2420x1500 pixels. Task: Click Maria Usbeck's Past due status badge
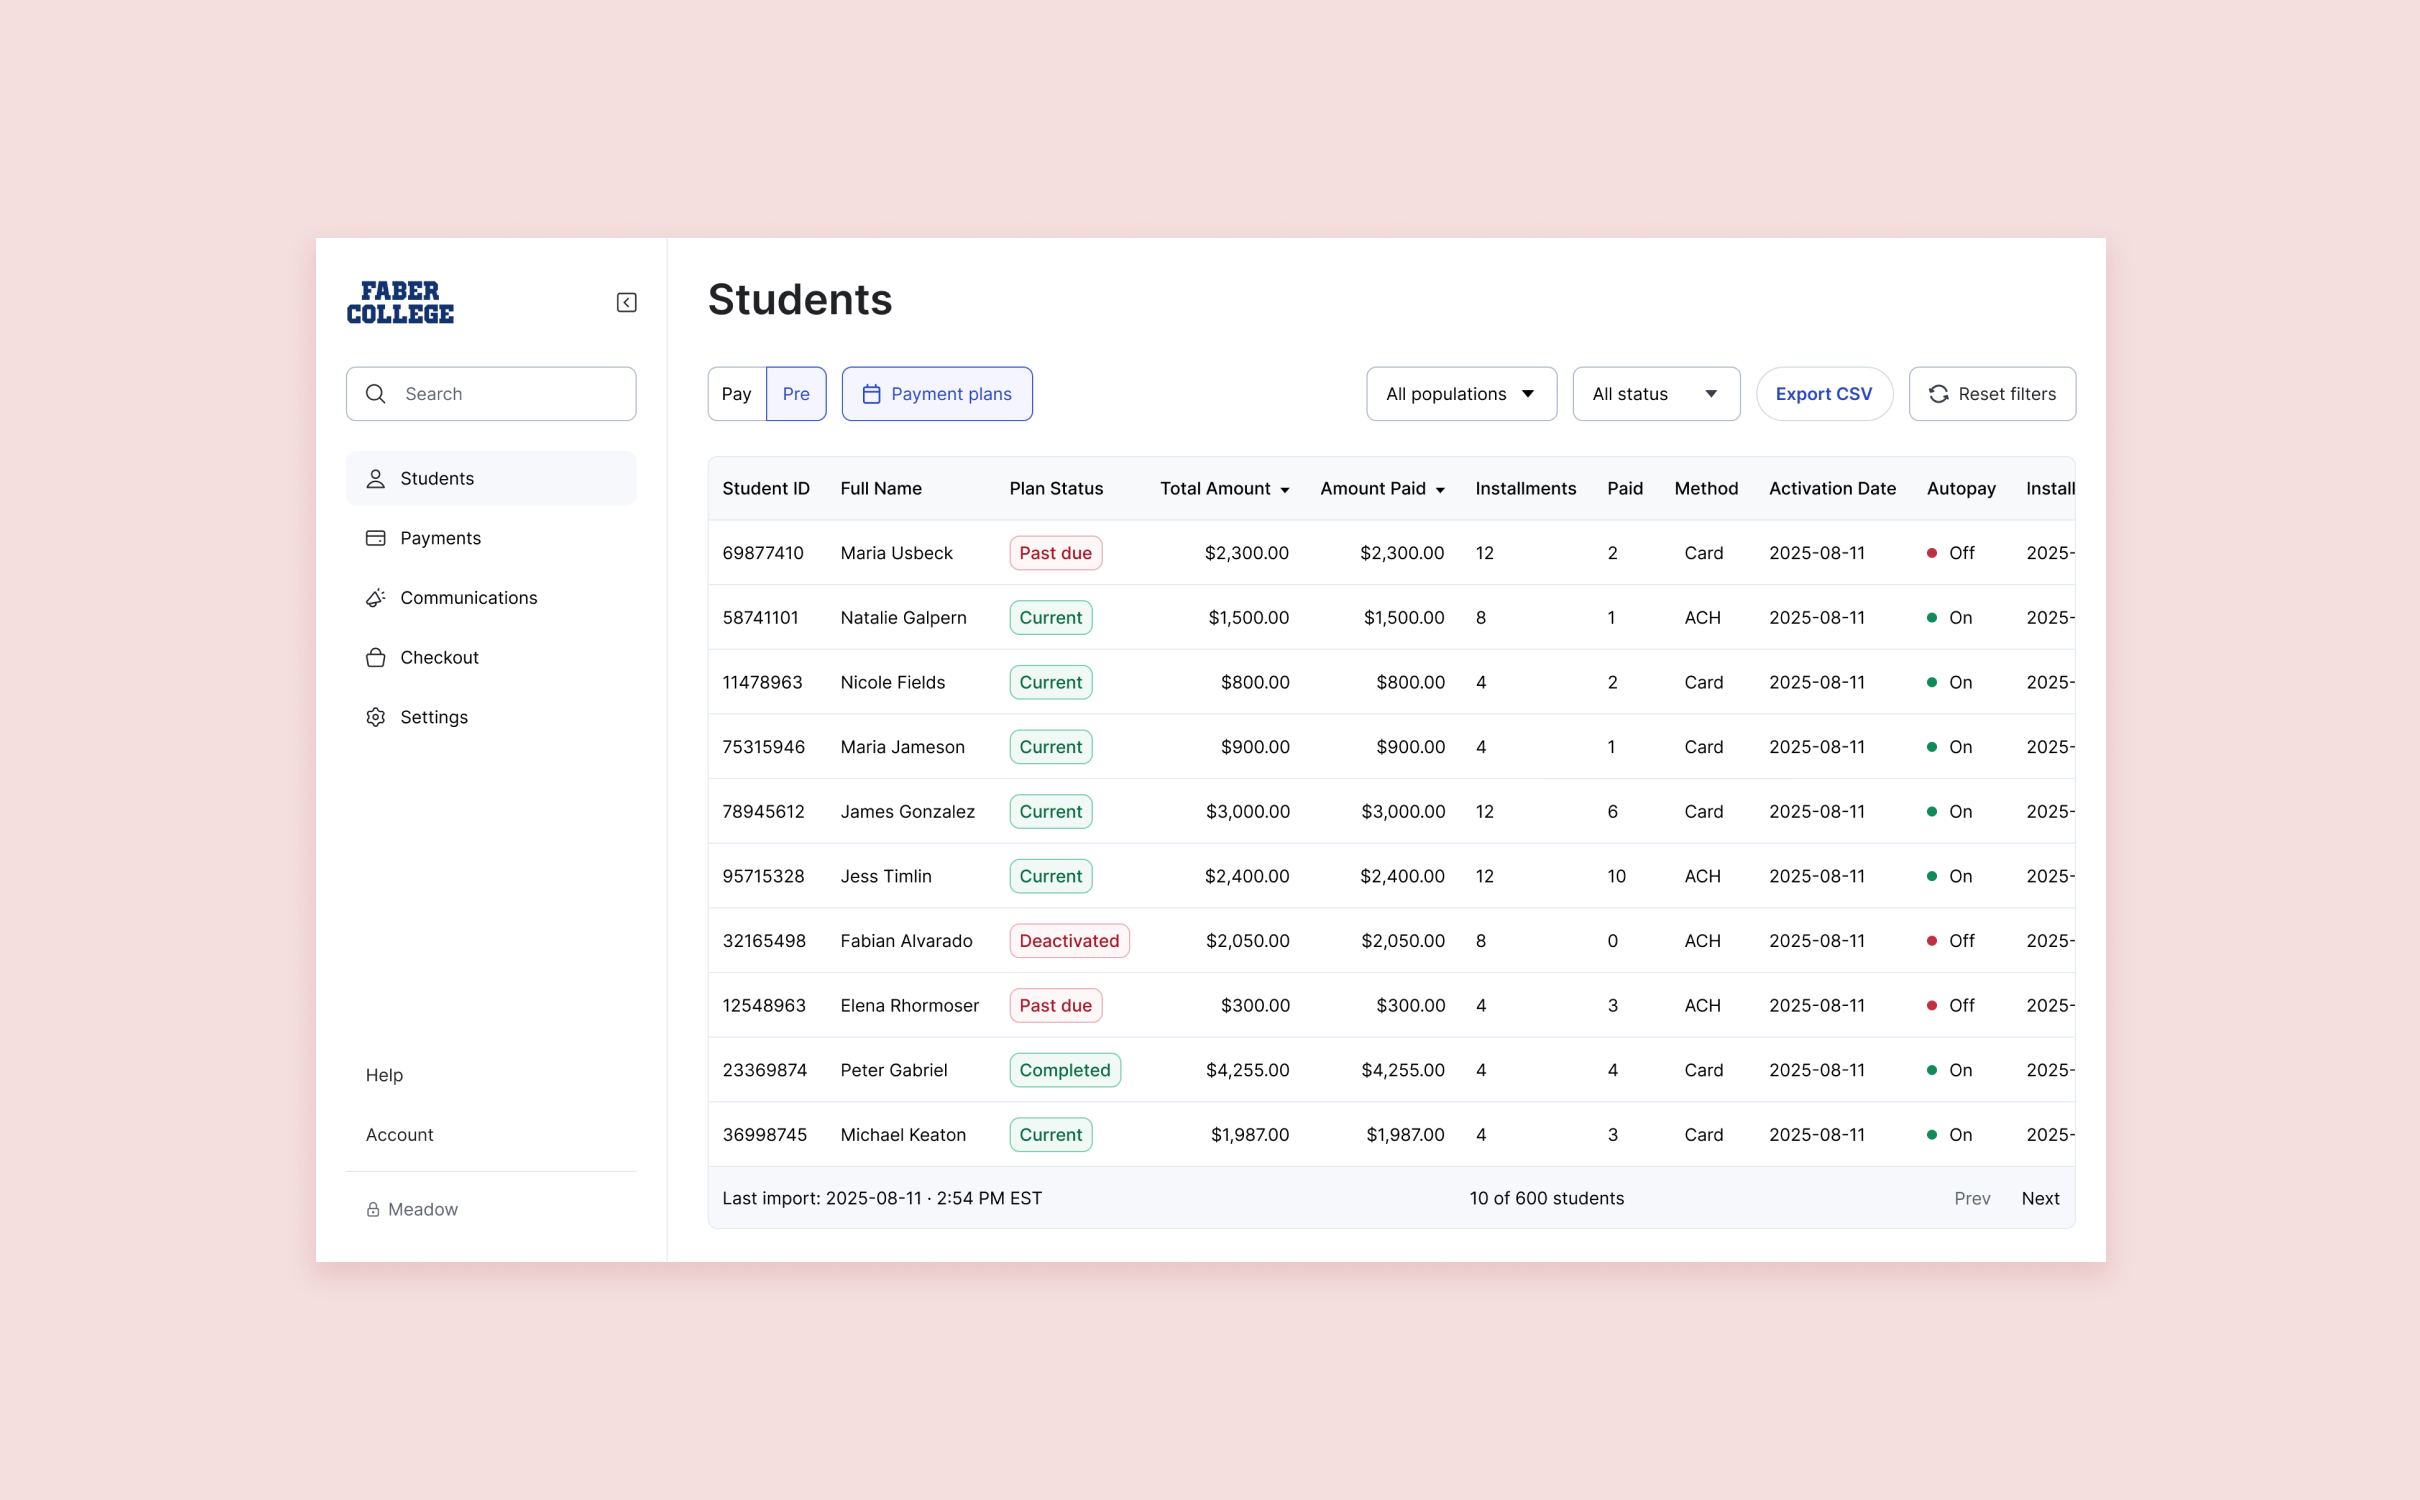[1055, 553]
